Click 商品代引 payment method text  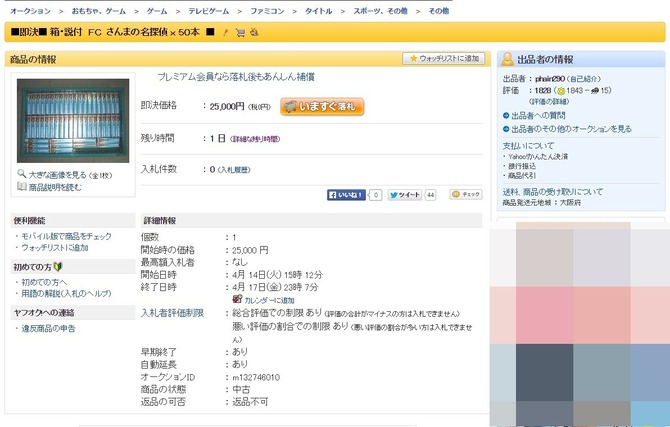pos(522,175)
